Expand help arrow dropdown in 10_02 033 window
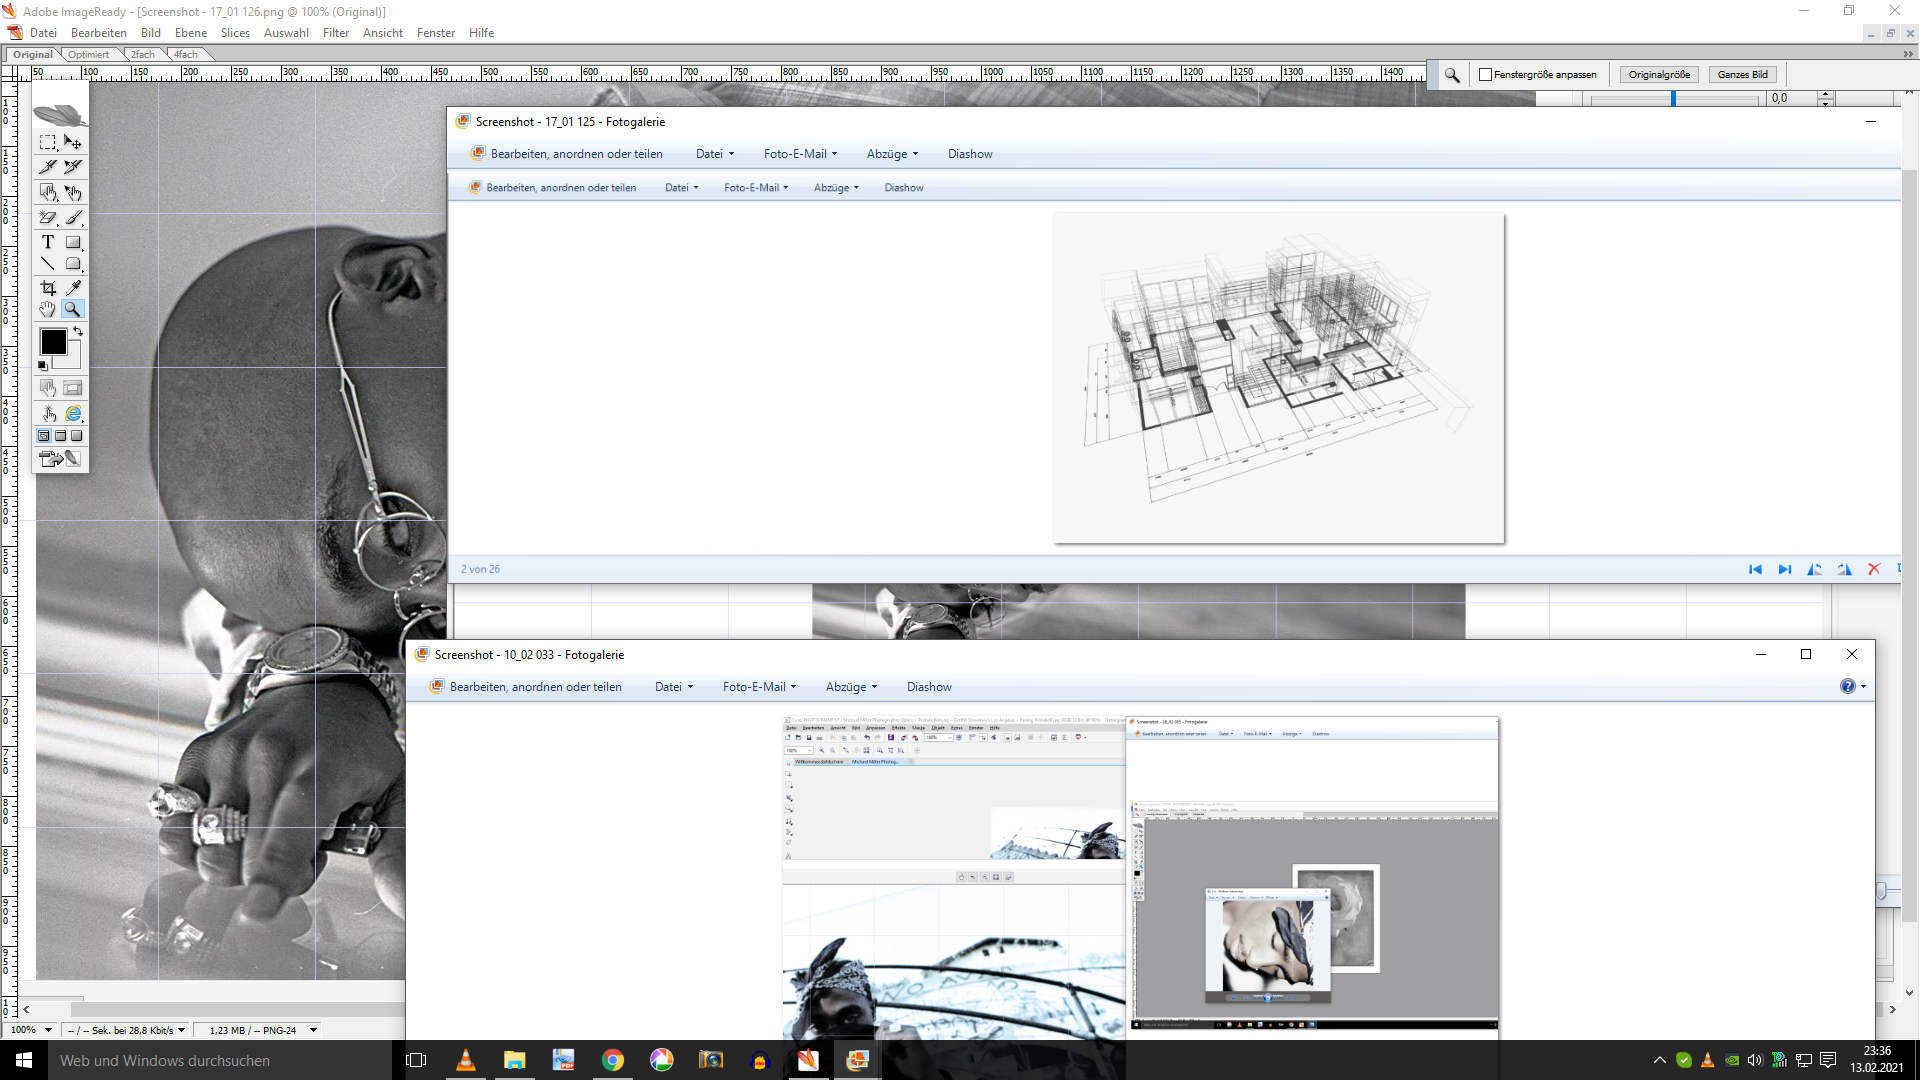Viewport: 1920px width, 1080px height. 1863,687
